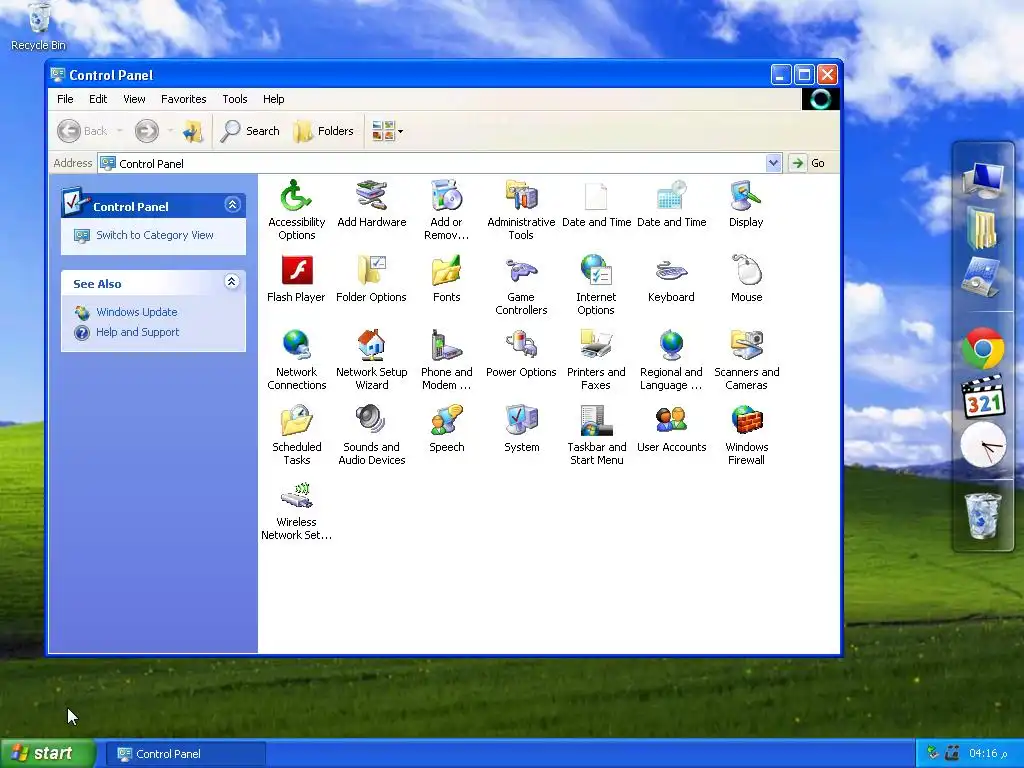Open Add Hardware wizard
The height and width of the screenshot is (768, 1024).
(x=372, y=204)
